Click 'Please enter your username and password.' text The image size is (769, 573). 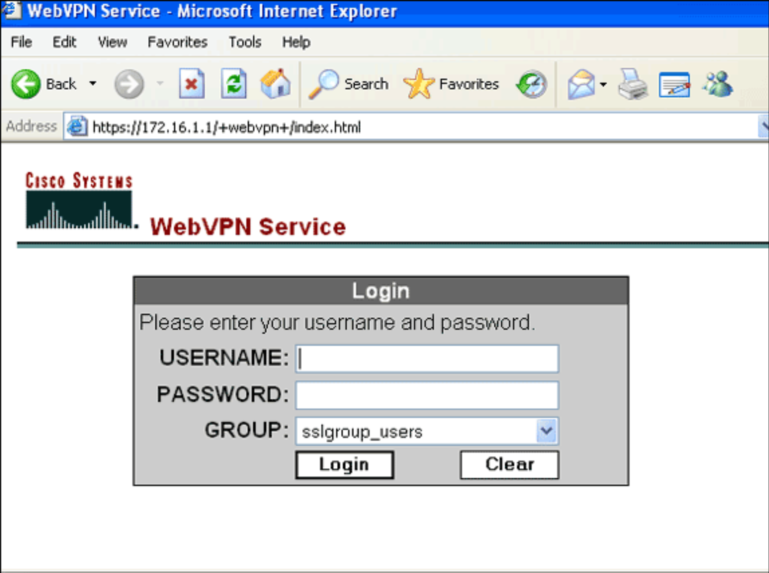pyautogui.click(x=337, y=323)
